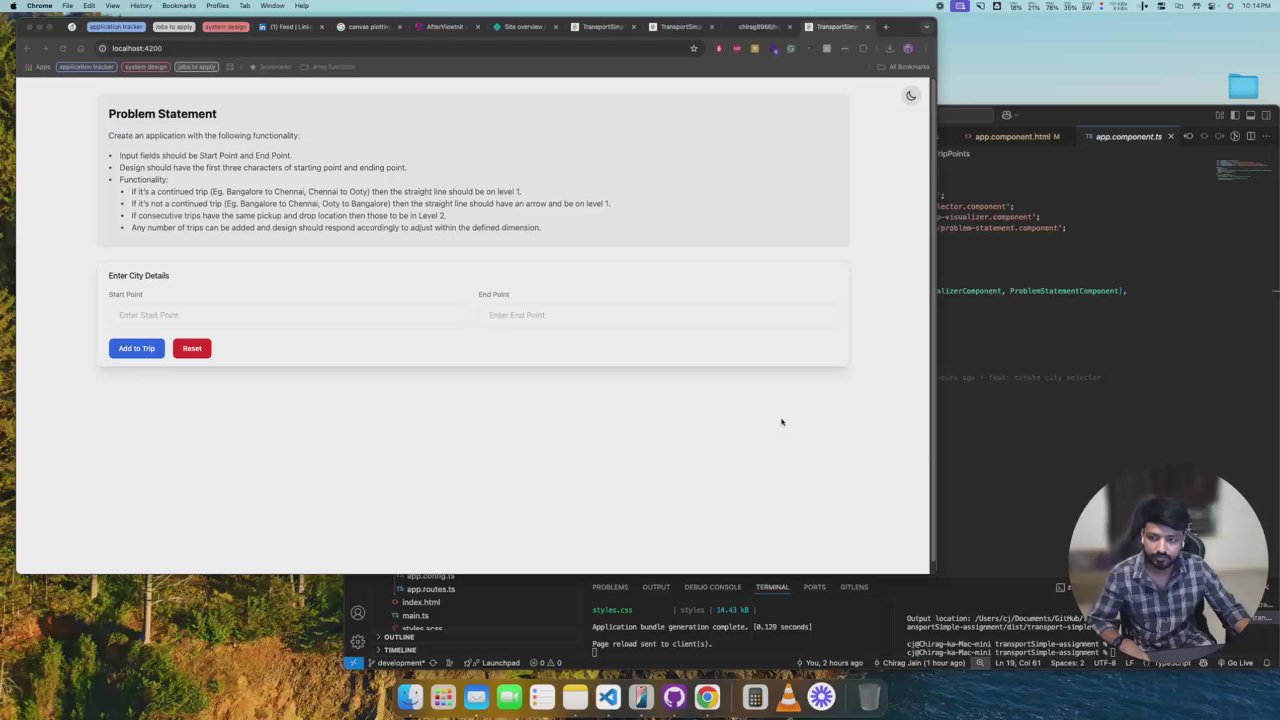The height and width of the screenshot is (720, 1280).
Task: Open VS Code Manage gear icon
Action: click(x=358, y=641)
